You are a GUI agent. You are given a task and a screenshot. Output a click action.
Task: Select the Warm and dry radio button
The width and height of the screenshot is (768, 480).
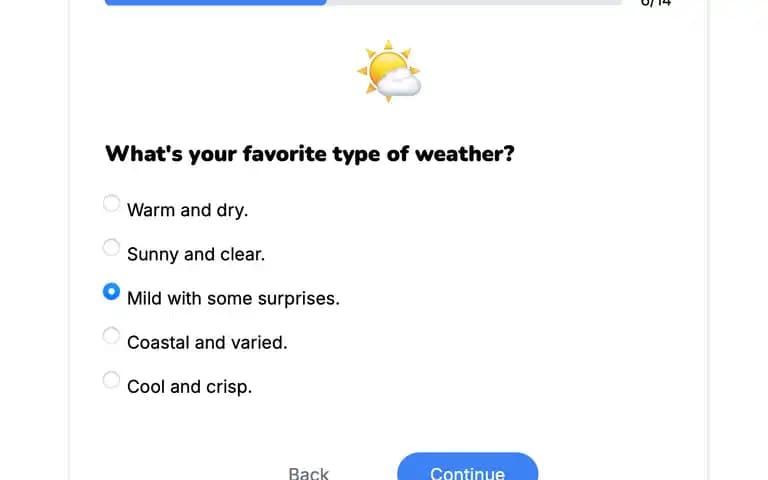111,203
